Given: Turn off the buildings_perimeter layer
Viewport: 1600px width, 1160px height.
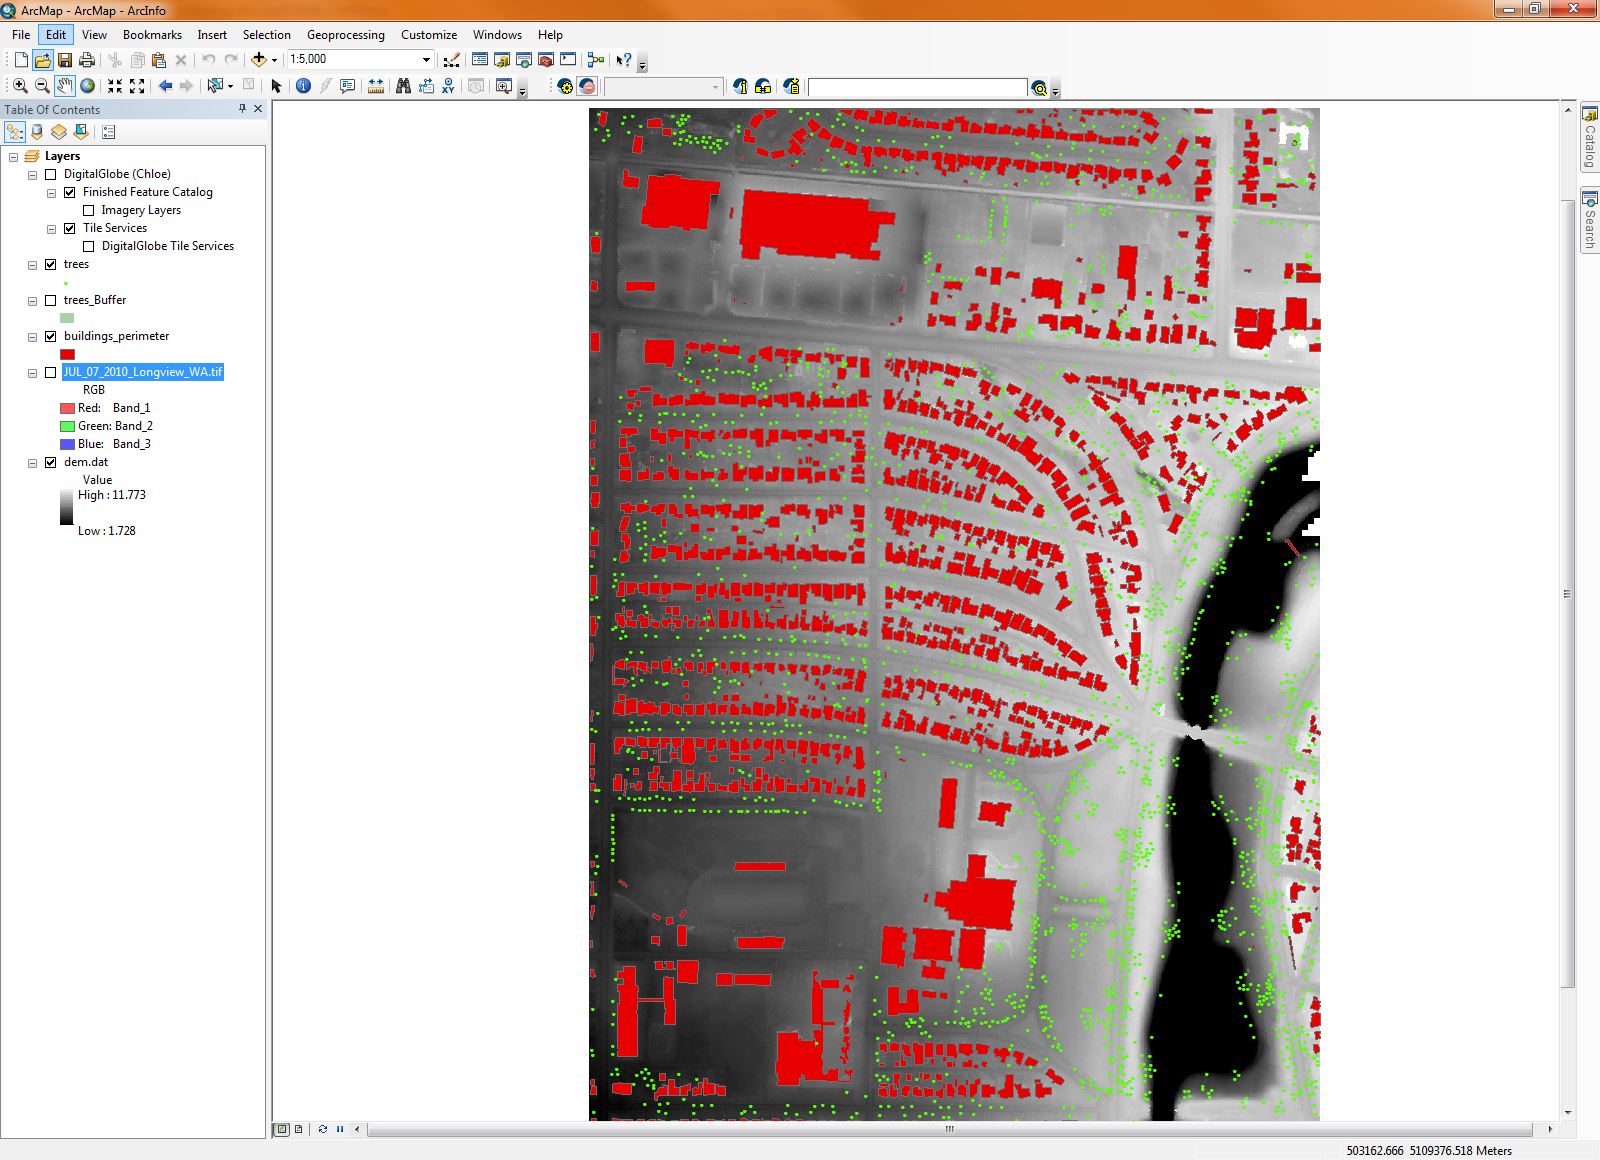Looking at the screenshot, I should [51, 336].
